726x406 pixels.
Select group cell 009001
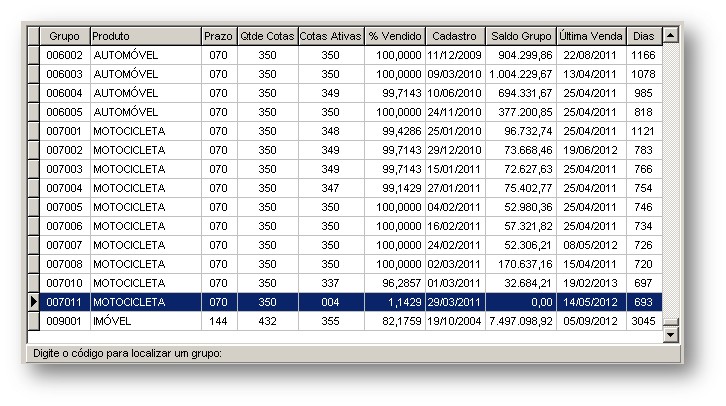(64, 321)
